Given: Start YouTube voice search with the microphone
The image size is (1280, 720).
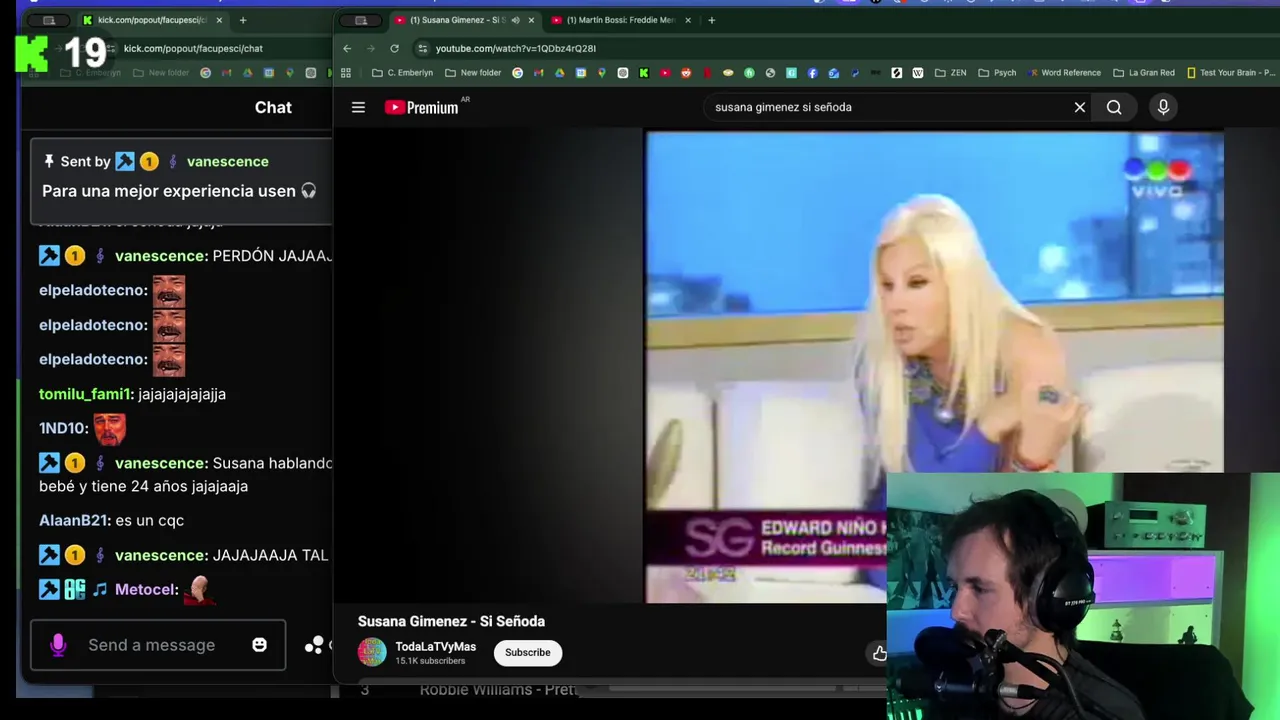Looking at the screenshot, I should (1163, 107).
